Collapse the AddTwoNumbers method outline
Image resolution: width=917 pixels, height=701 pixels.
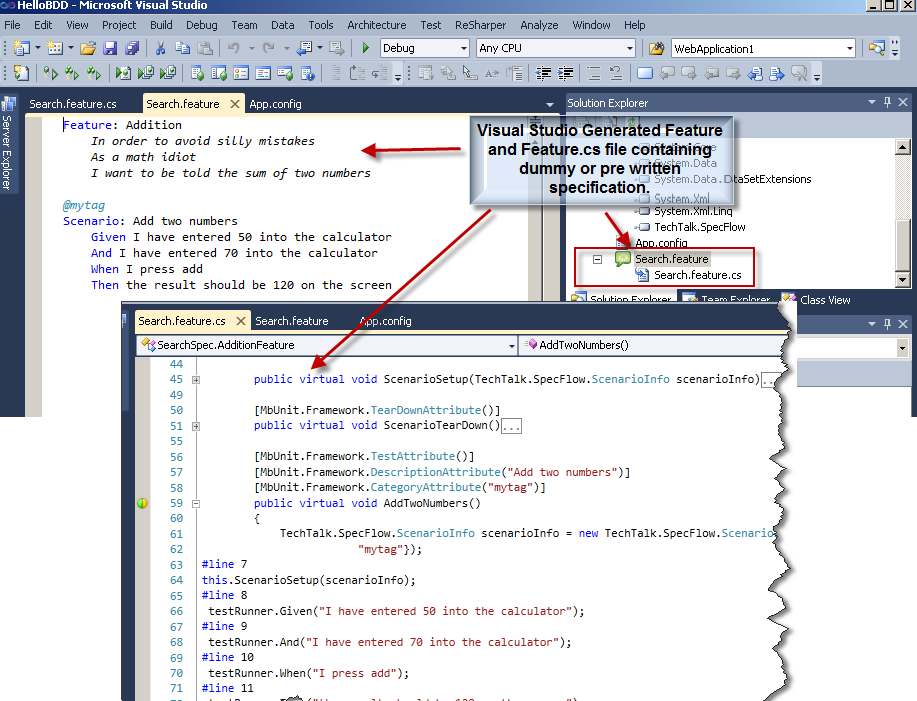[x=196, y=503]
